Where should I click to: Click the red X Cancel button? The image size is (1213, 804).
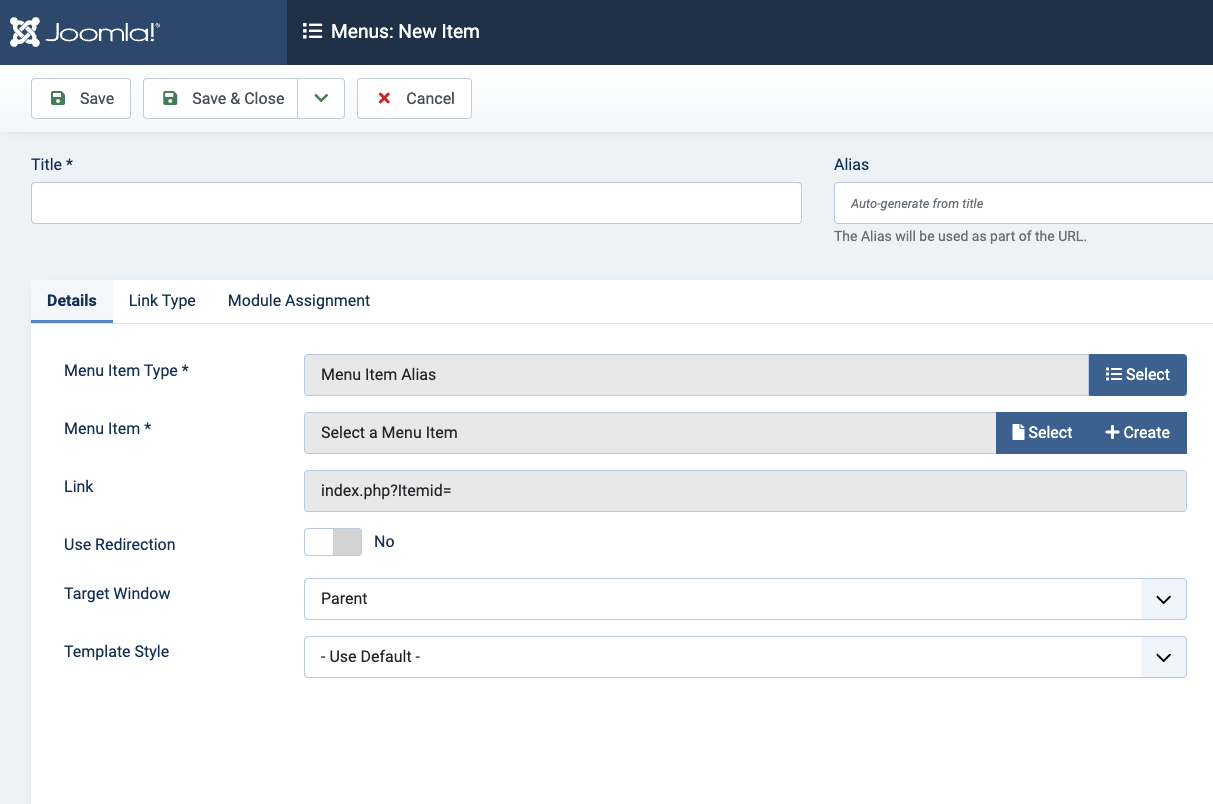click(x=414, y=98)
